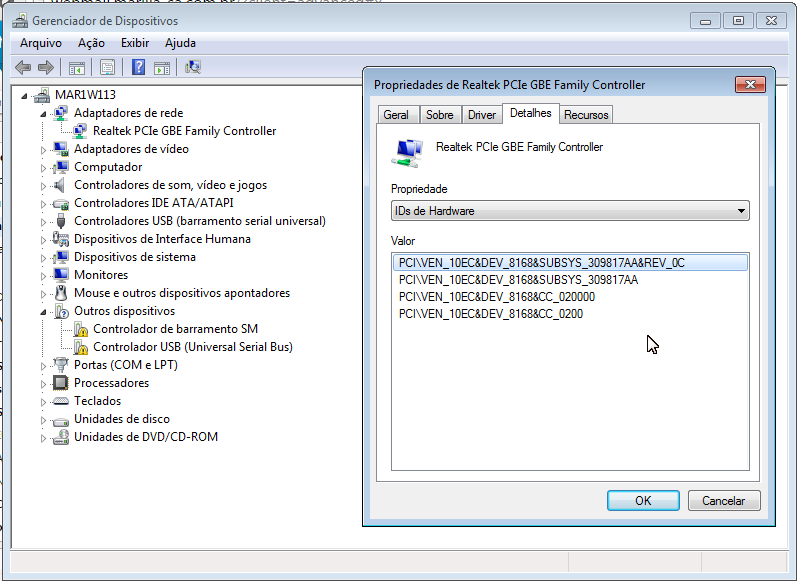797x581 pixels.
Task: Click Realtek adapter icon in tree
Action: click(80, 131)
